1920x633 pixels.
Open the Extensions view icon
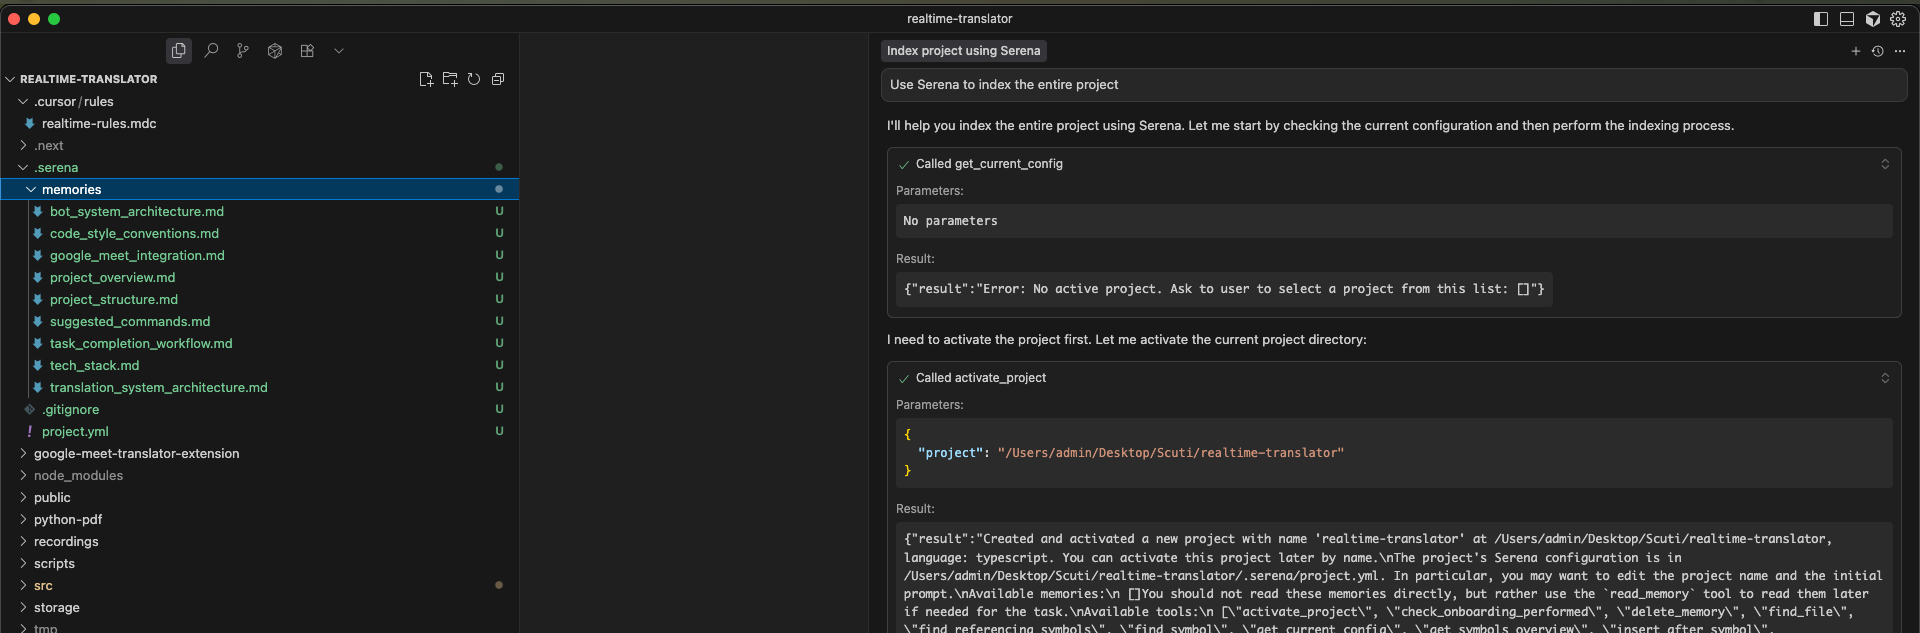[x=307, y=51]
